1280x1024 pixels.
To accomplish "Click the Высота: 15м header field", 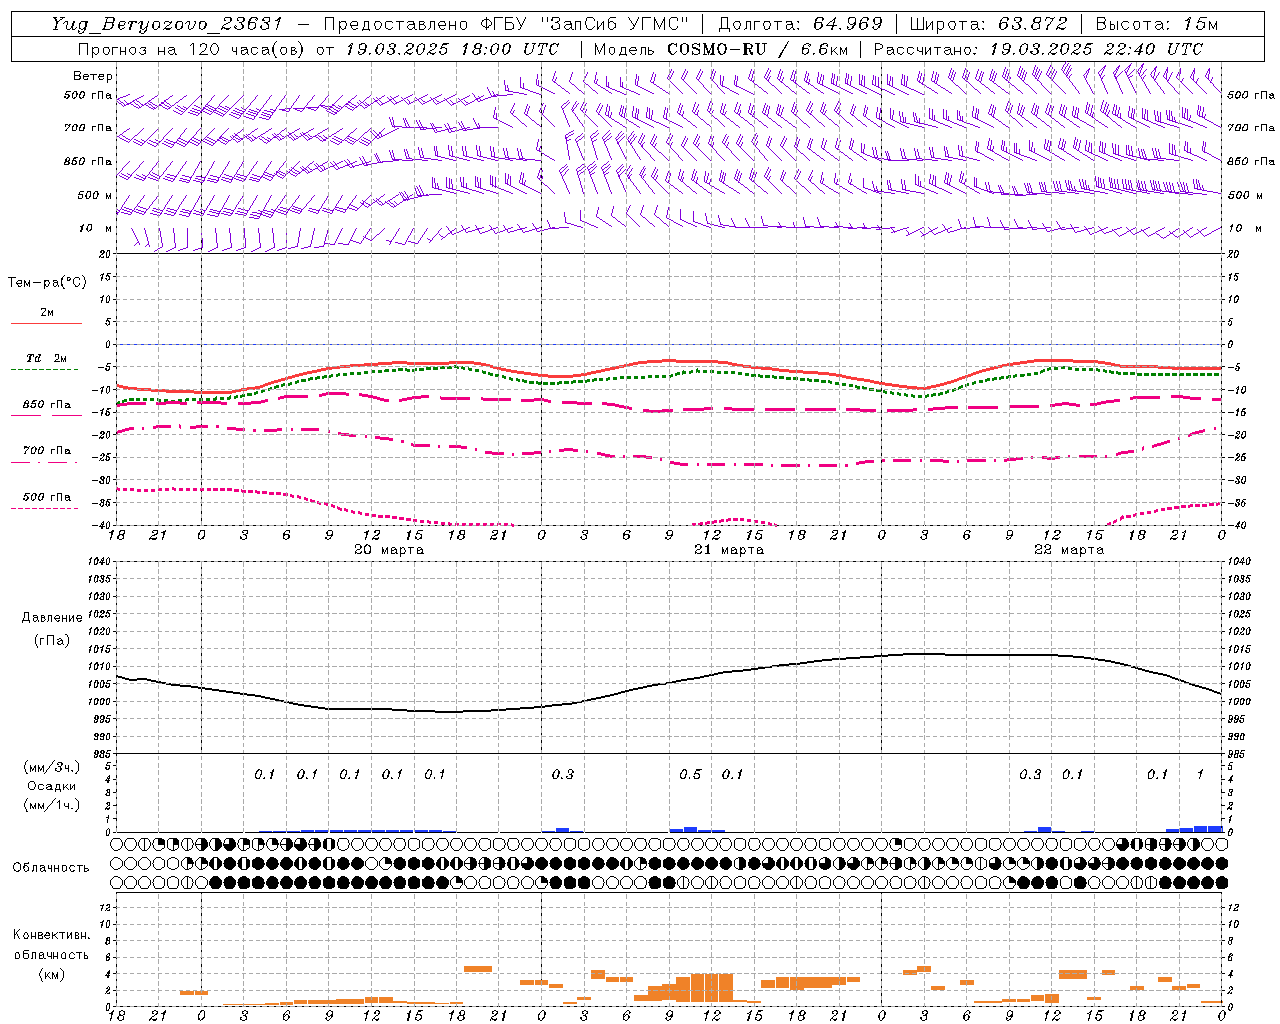I will [1157, 24].
